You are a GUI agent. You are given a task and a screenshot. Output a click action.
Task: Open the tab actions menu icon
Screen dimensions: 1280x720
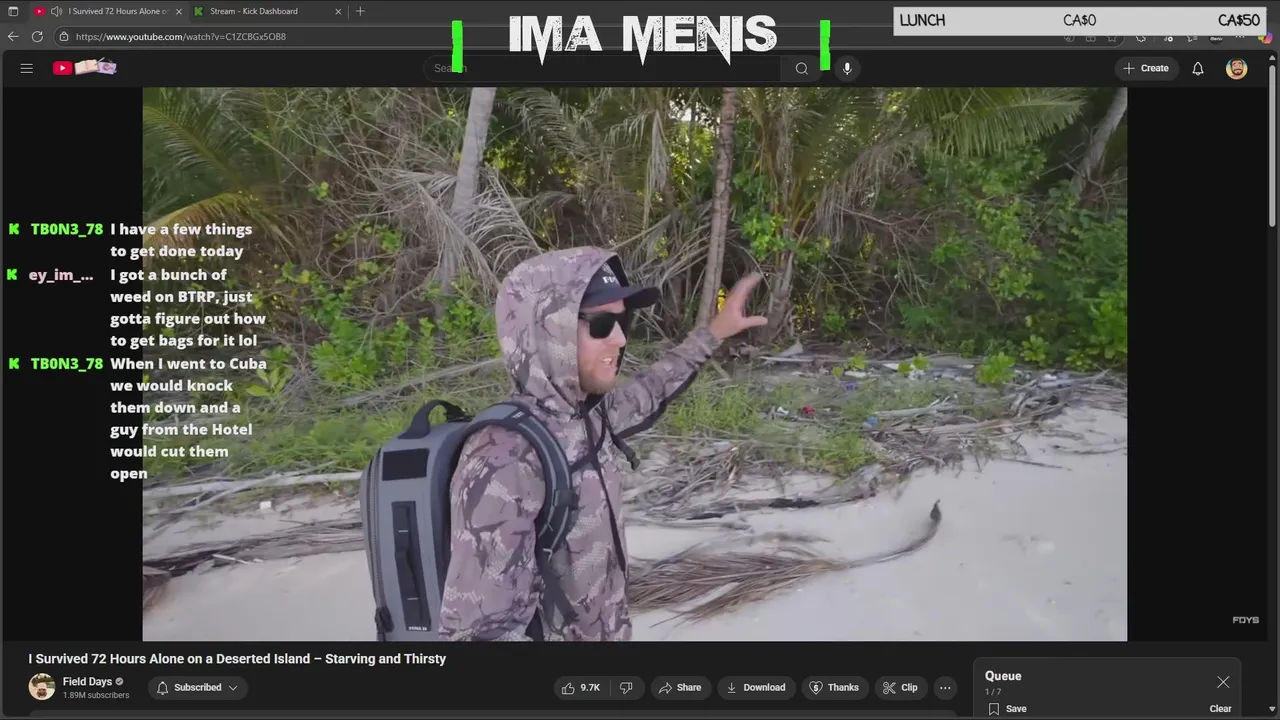coord(13,11)
